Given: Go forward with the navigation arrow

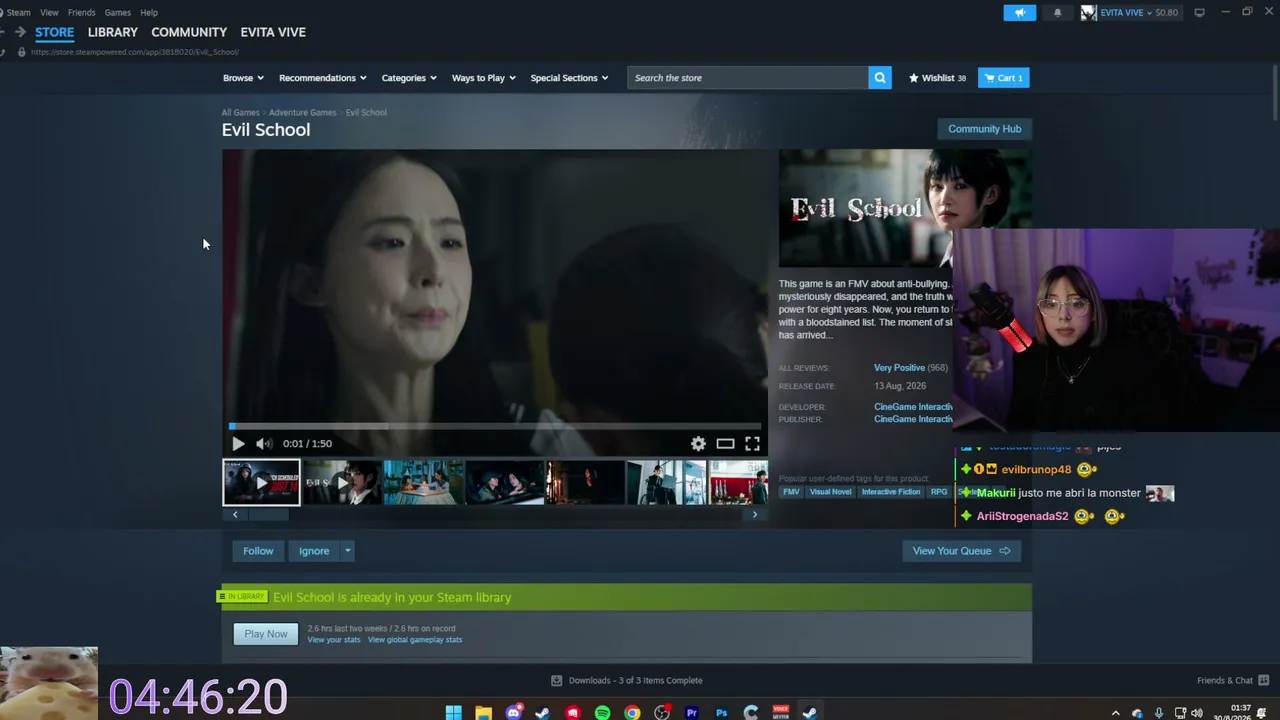Looking at the screenshot, I should [19, 32].
